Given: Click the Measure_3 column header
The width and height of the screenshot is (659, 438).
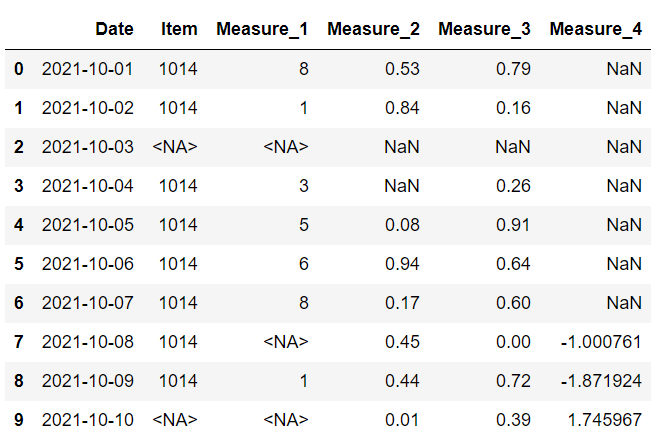Looking at the screenshot, I should pyautogui.click(x=484, y=30).
